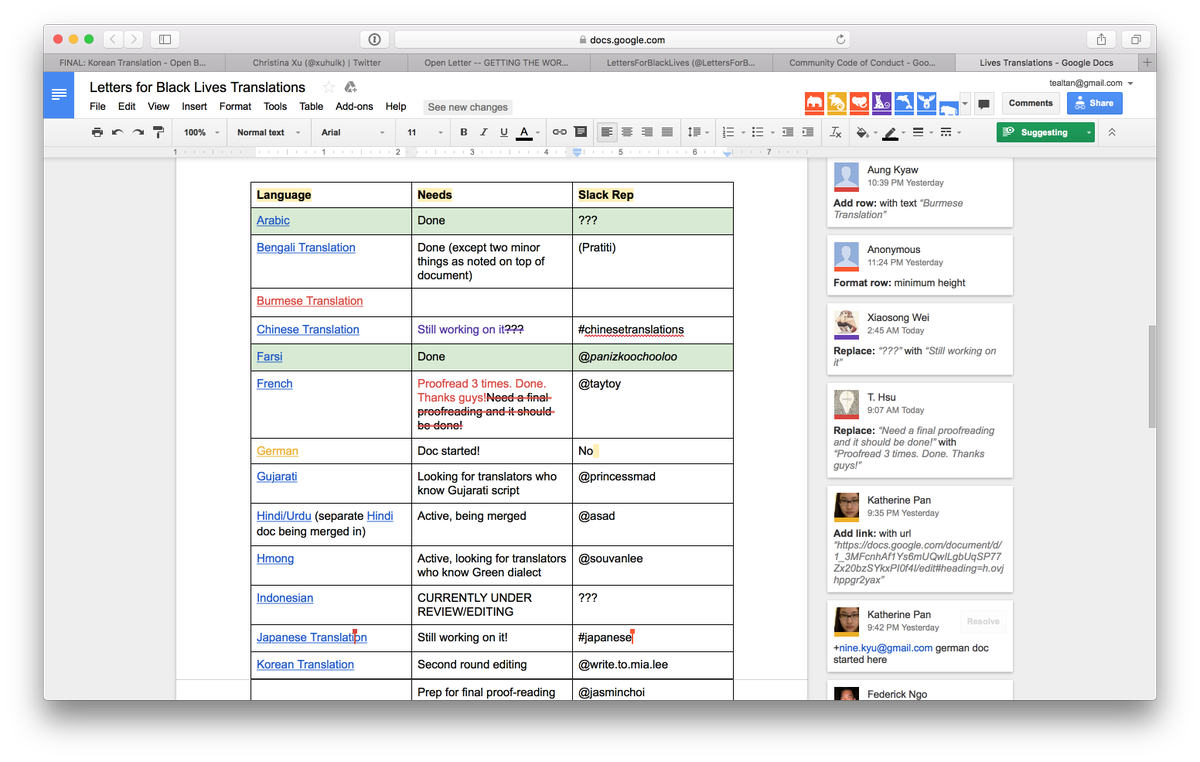Open the collaborator chat icon

(x=984, y=103)
